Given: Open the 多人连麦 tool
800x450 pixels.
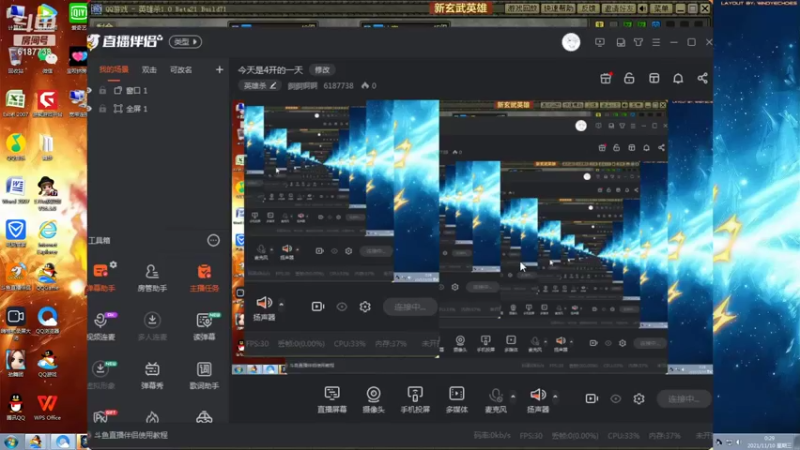Looking at the screenshot, I should 152,326.
